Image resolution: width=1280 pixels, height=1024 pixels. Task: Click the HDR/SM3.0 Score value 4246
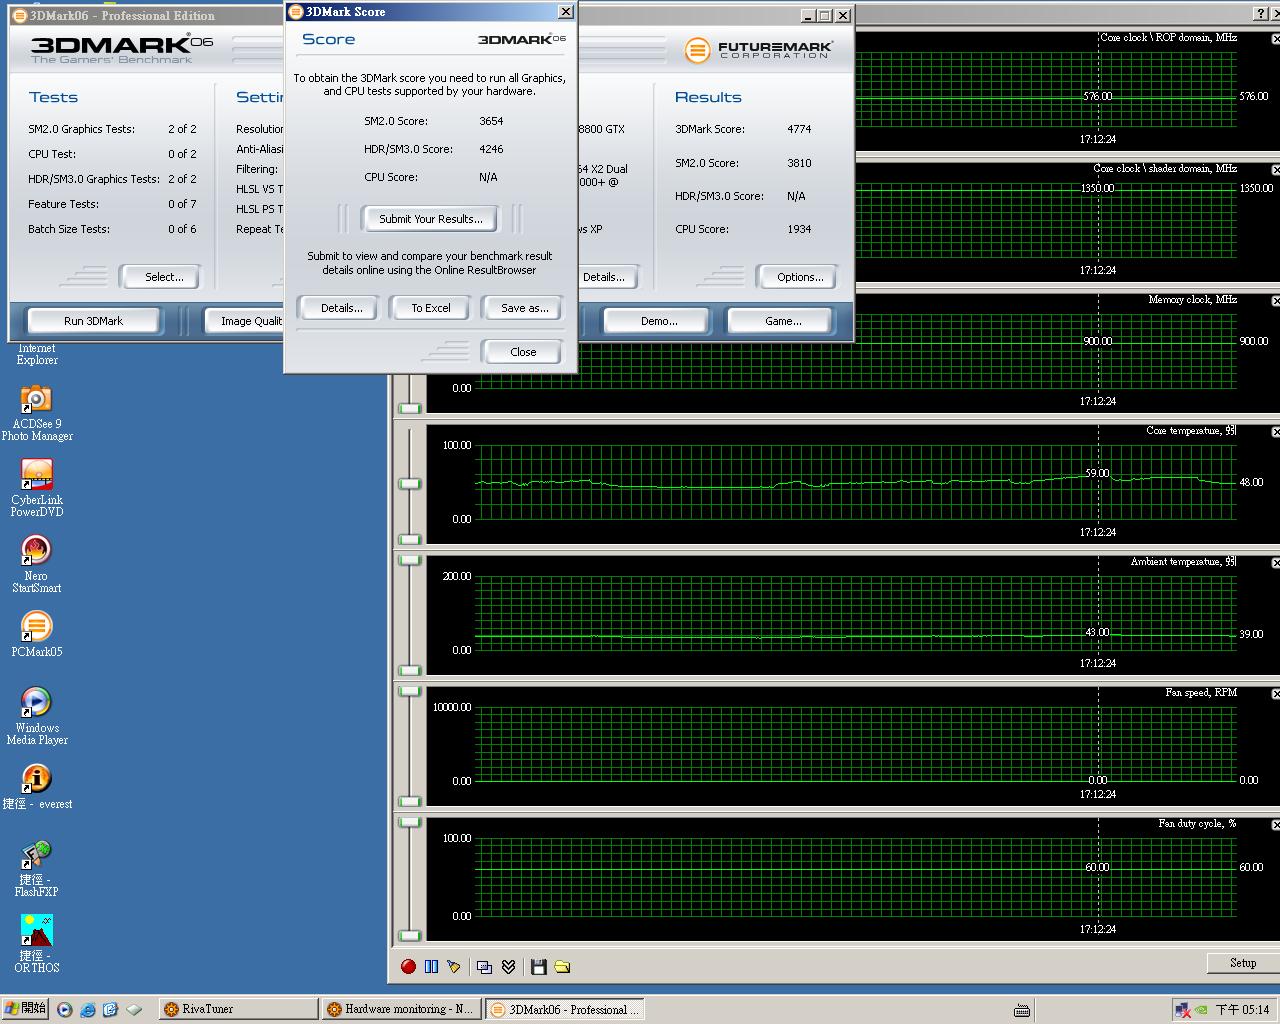point(491,149)
